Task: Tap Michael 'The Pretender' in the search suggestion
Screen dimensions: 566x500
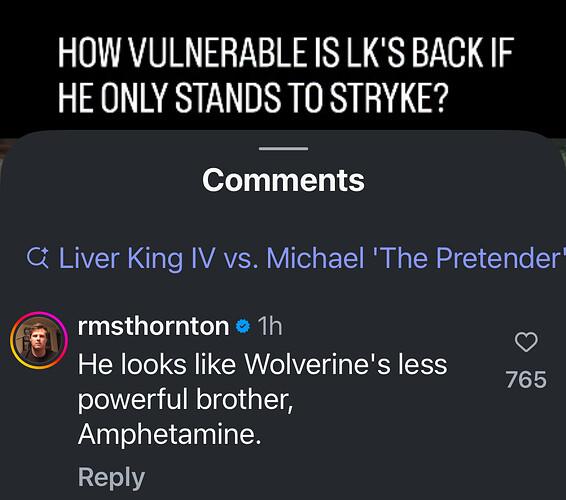Action: pyautogui.click(x=416, y=258)
